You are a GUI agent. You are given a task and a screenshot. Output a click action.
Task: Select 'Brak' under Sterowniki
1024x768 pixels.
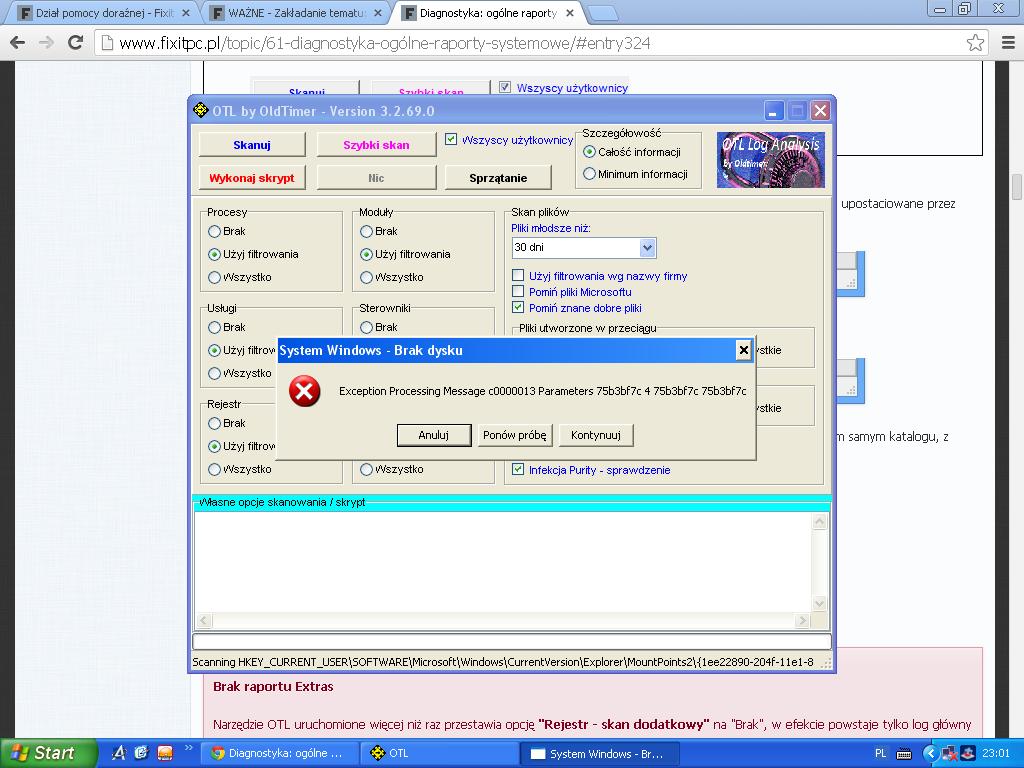pos(366,327)
